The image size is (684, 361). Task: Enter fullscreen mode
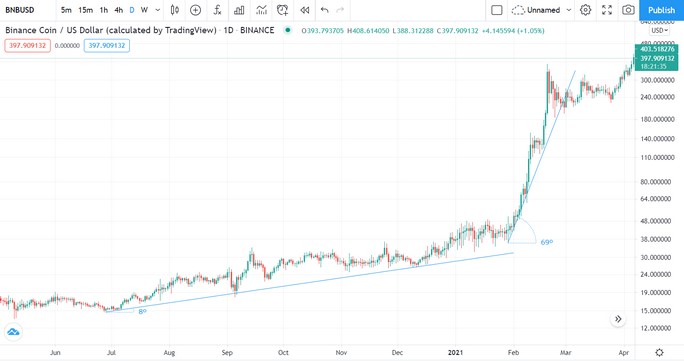pyautogui.click(x=607, y=10)
